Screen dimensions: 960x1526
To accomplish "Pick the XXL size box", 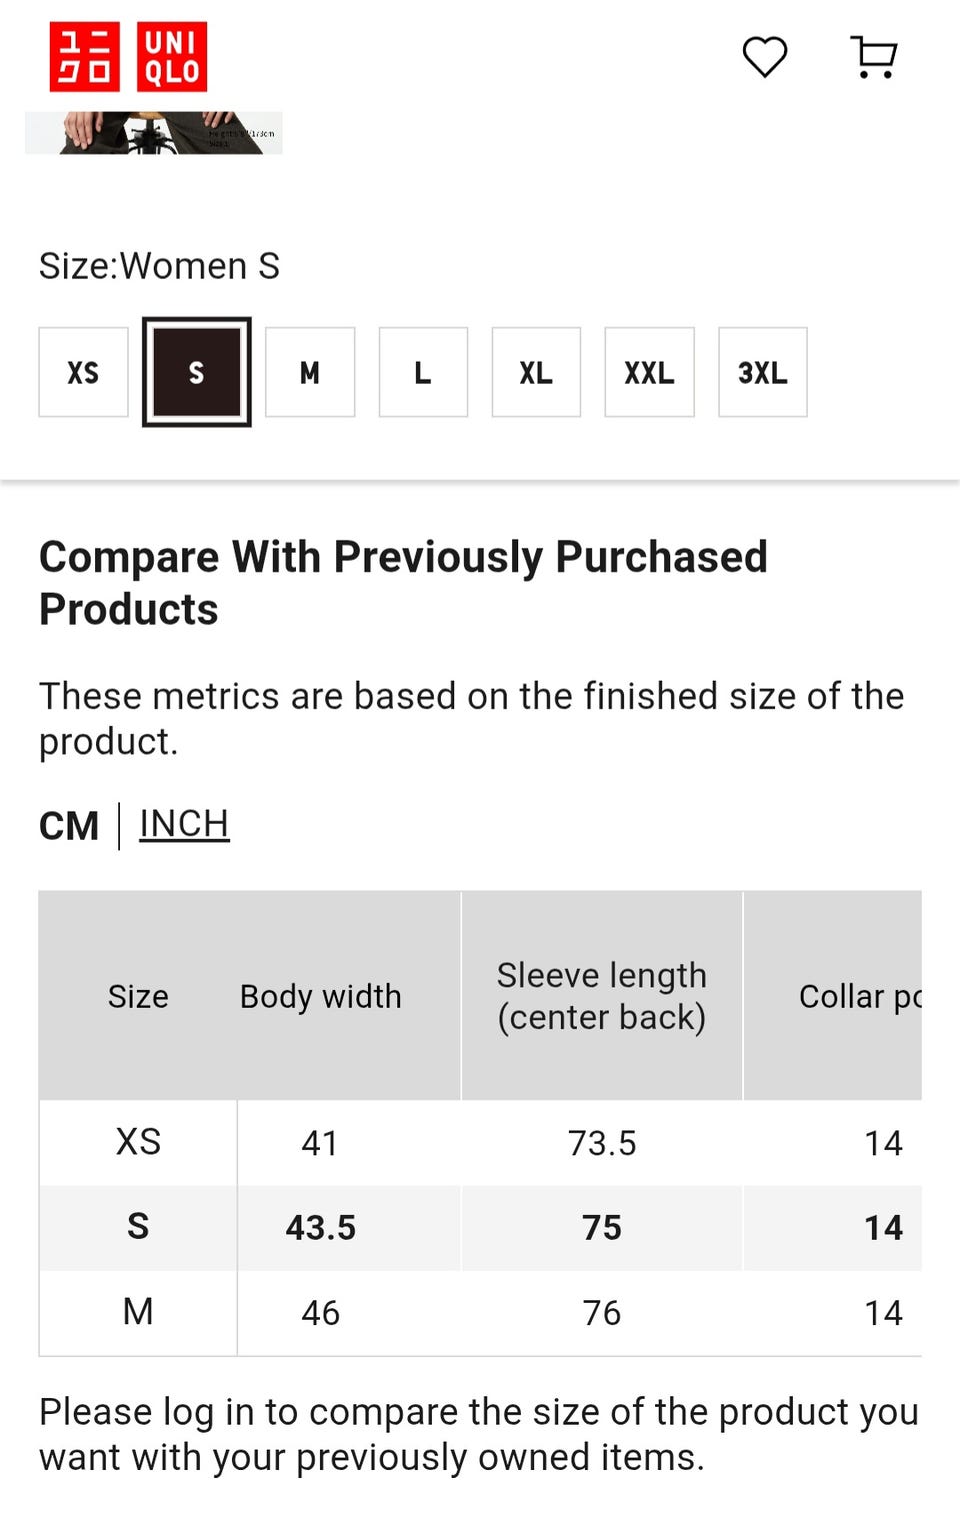I will click(x=649, y=372).
